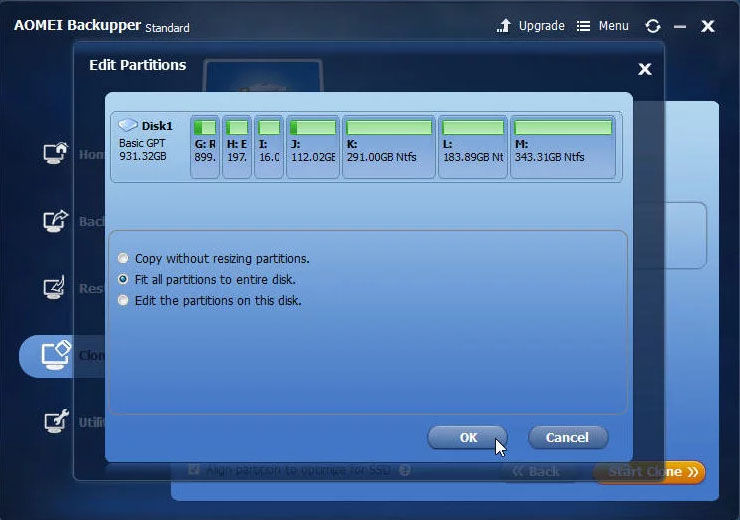Click the help icon beside SSD option

coord(404,470)
